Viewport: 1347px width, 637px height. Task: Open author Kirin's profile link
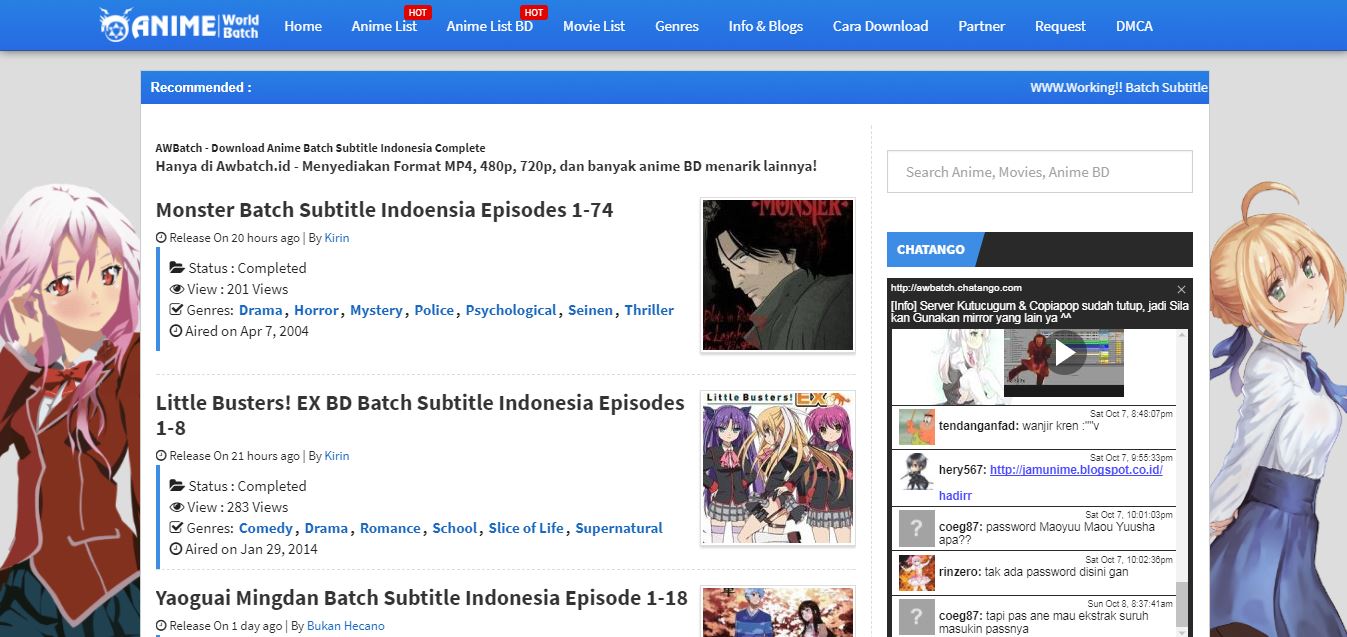click(336, 237)
